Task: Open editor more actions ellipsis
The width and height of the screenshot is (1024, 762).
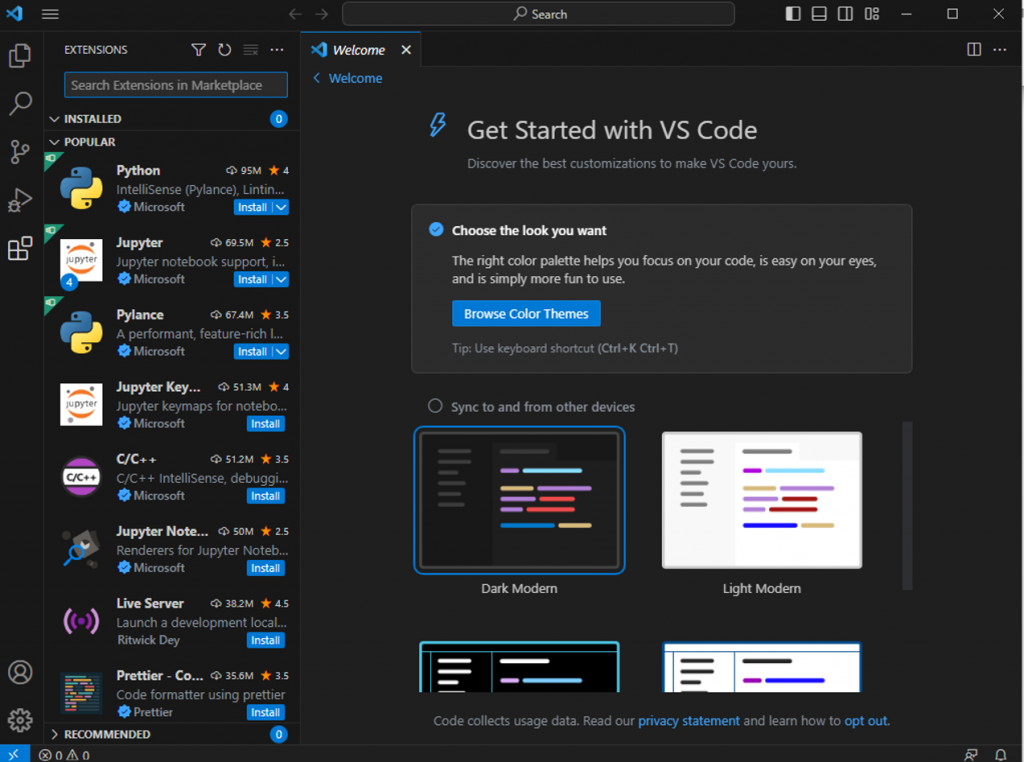Action: pos(999,50)
